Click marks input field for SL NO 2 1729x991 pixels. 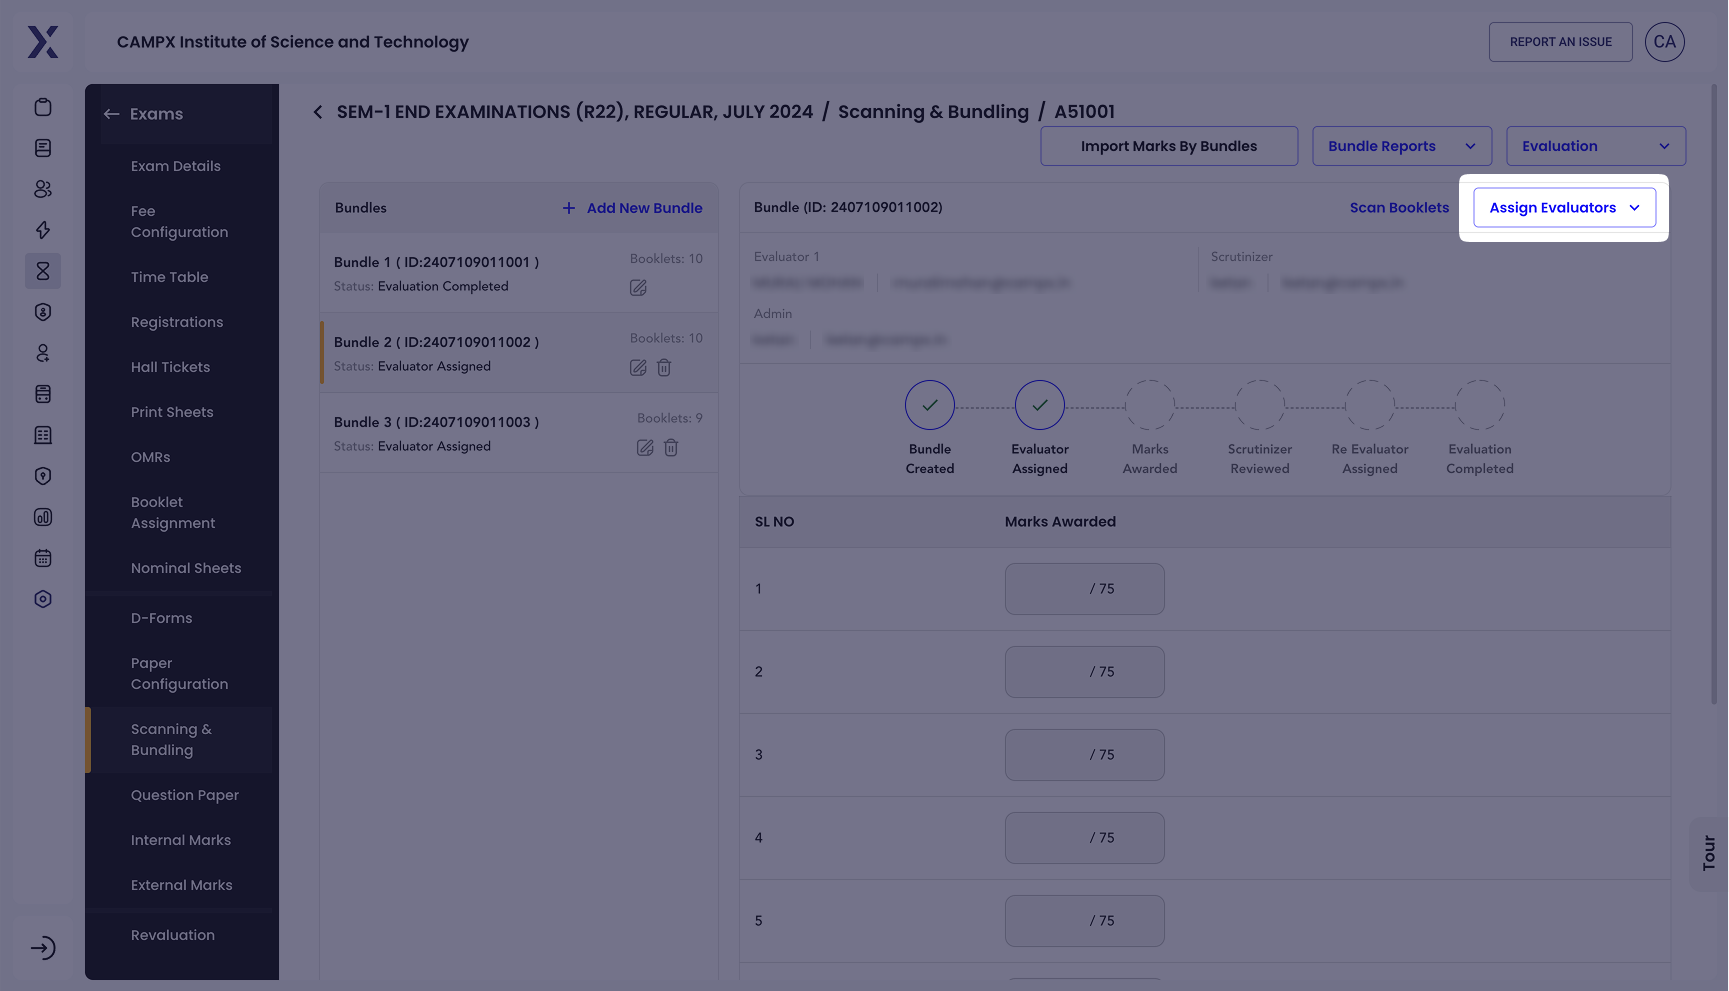click(x=1085, y=672)
